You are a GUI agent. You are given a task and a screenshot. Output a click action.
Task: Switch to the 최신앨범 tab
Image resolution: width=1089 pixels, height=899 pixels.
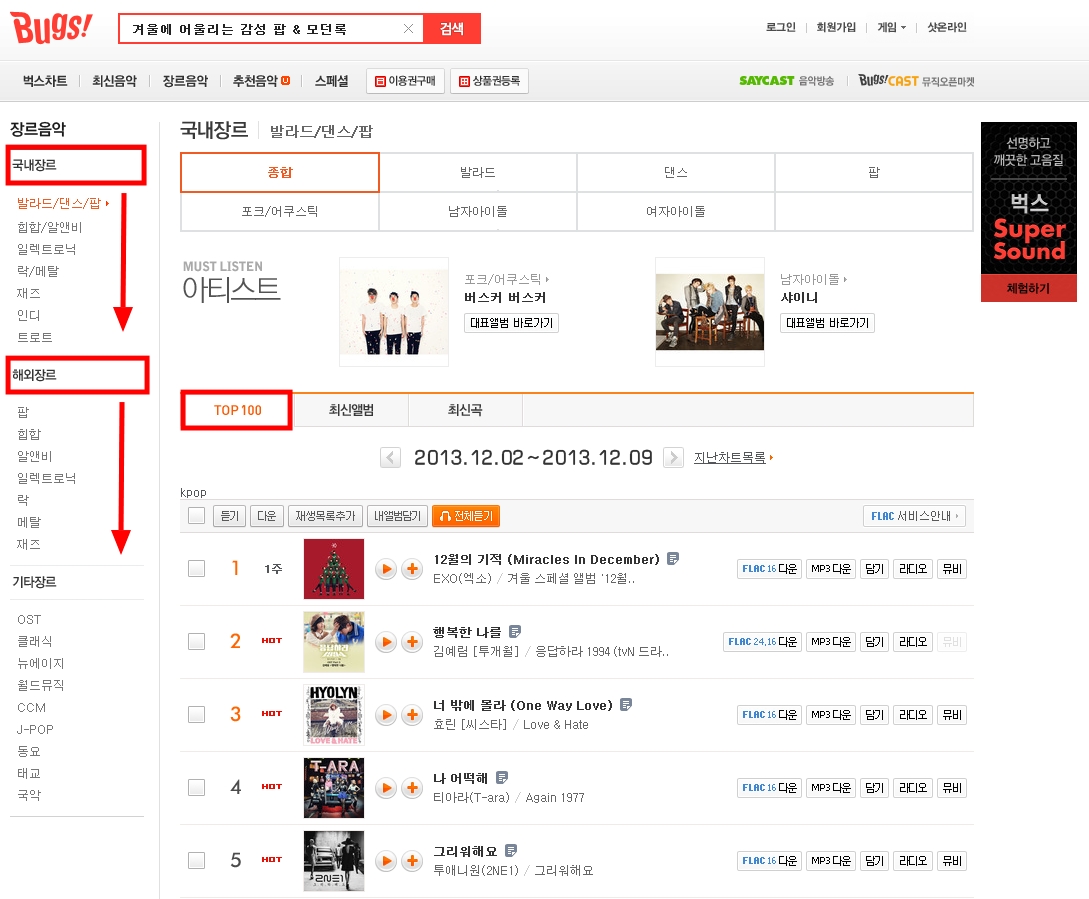(351, 410)
